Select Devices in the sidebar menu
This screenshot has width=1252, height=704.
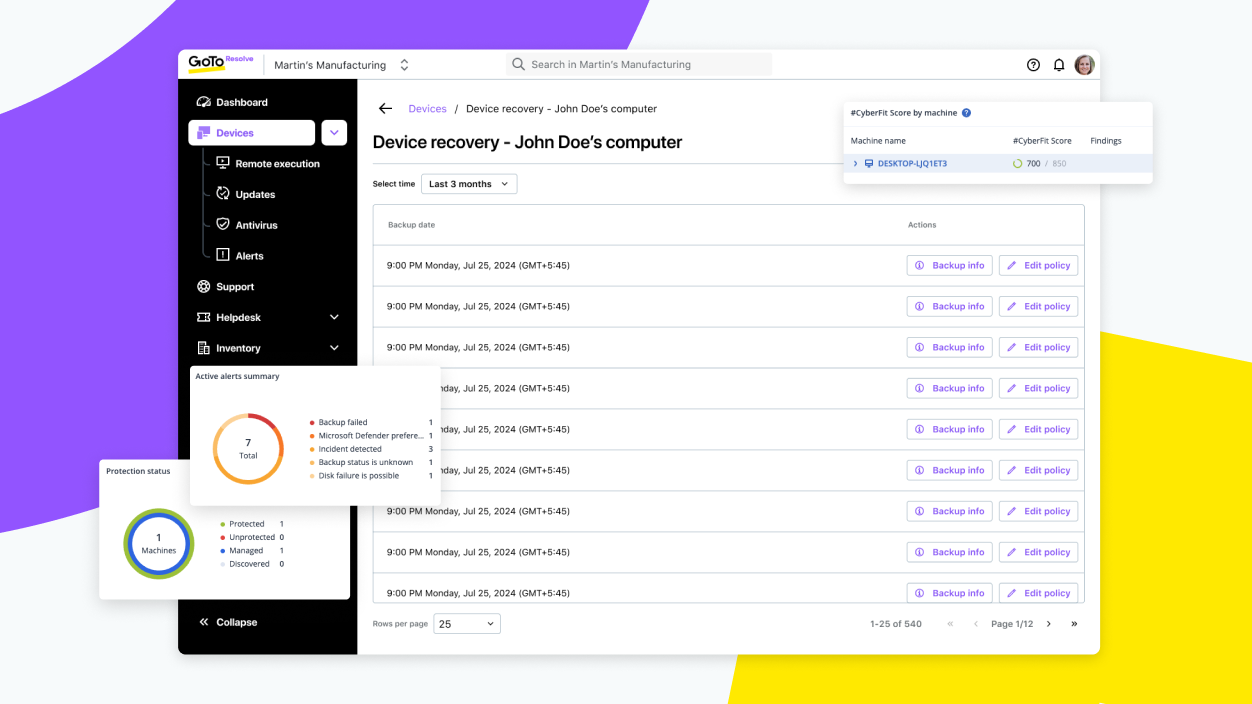click(x=232, y=132)
